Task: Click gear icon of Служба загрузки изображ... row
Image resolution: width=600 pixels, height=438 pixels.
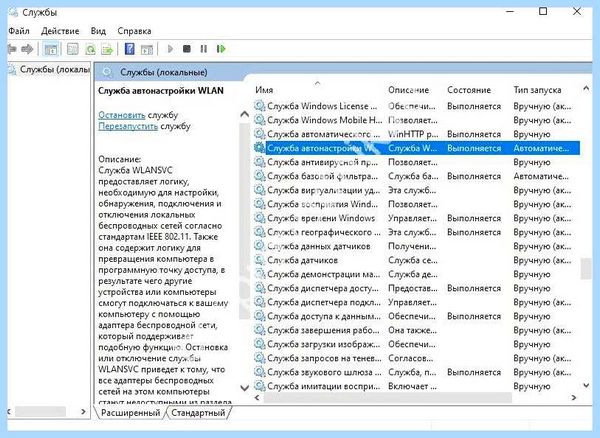Action: point(260,344)
